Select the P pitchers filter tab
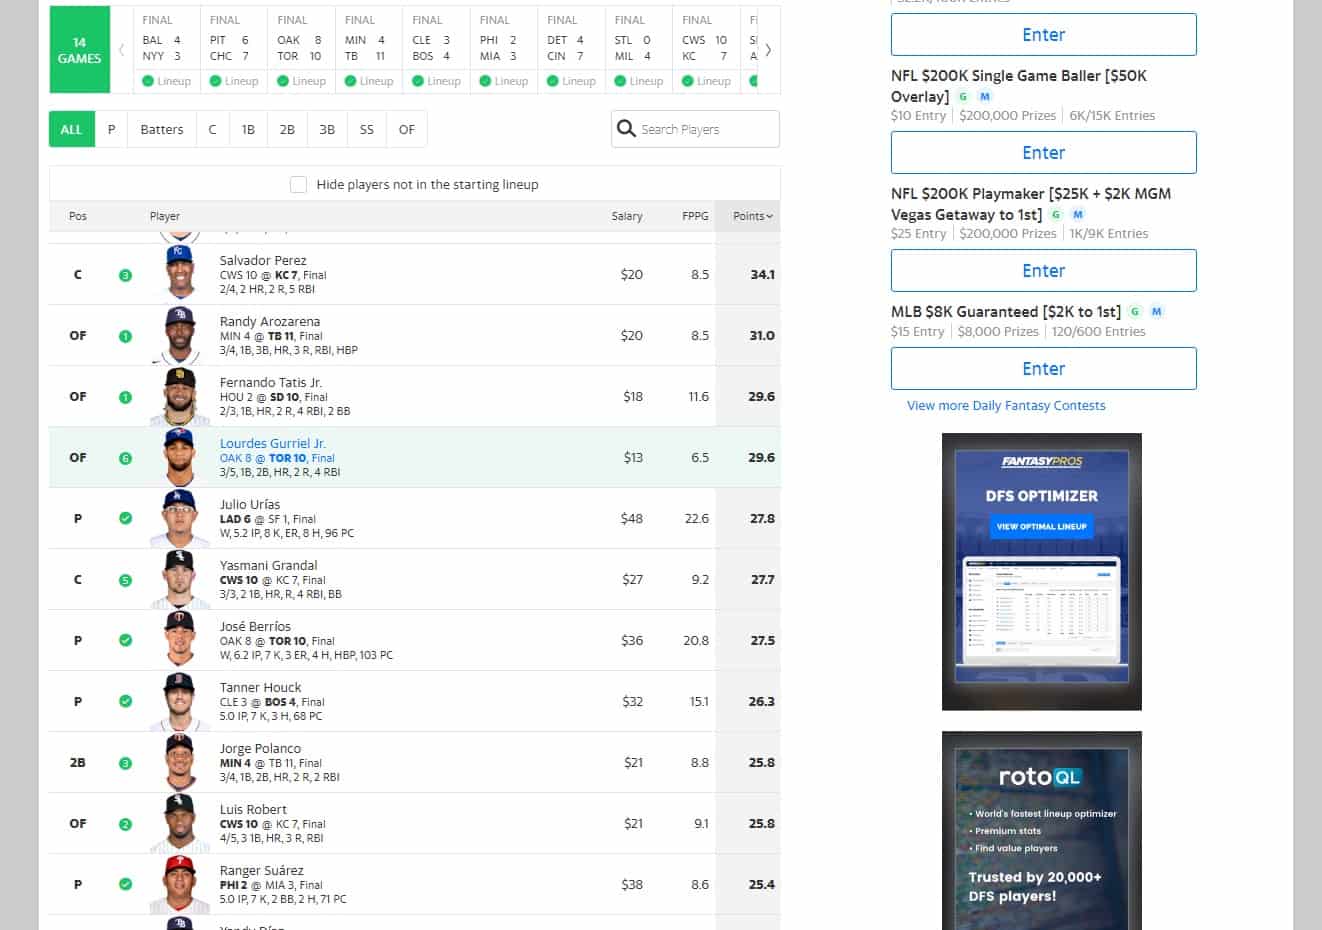 click(111, 129)
